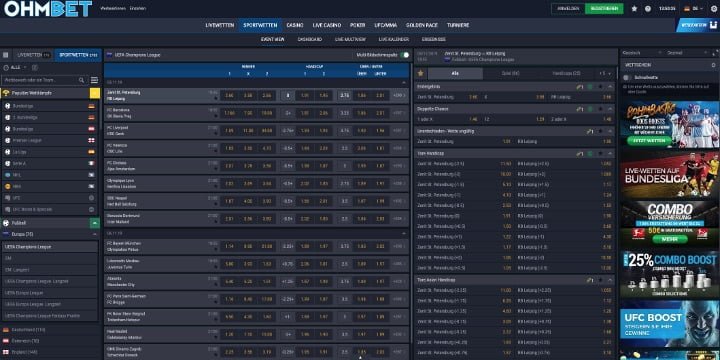Open the TURNIERE main menu
The image size is (720, 360).
pyautogui.click(x=458, y=25)
